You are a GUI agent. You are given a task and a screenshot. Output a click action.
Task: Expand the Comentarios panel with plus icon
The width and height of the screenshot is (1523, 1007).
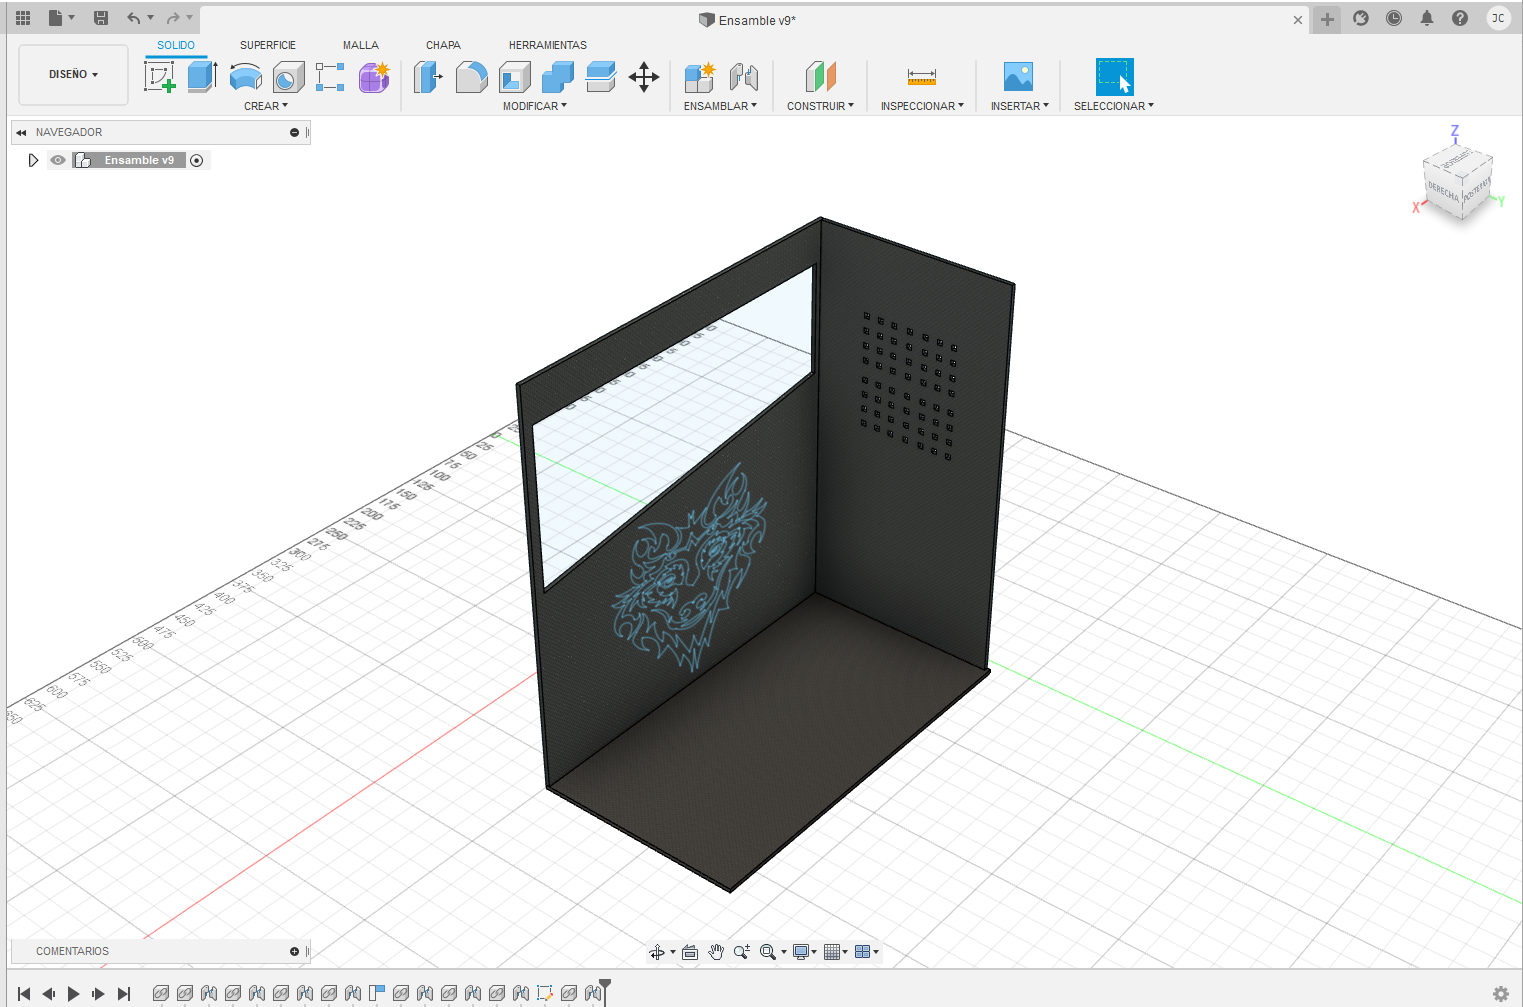click(x=294, y=951)
